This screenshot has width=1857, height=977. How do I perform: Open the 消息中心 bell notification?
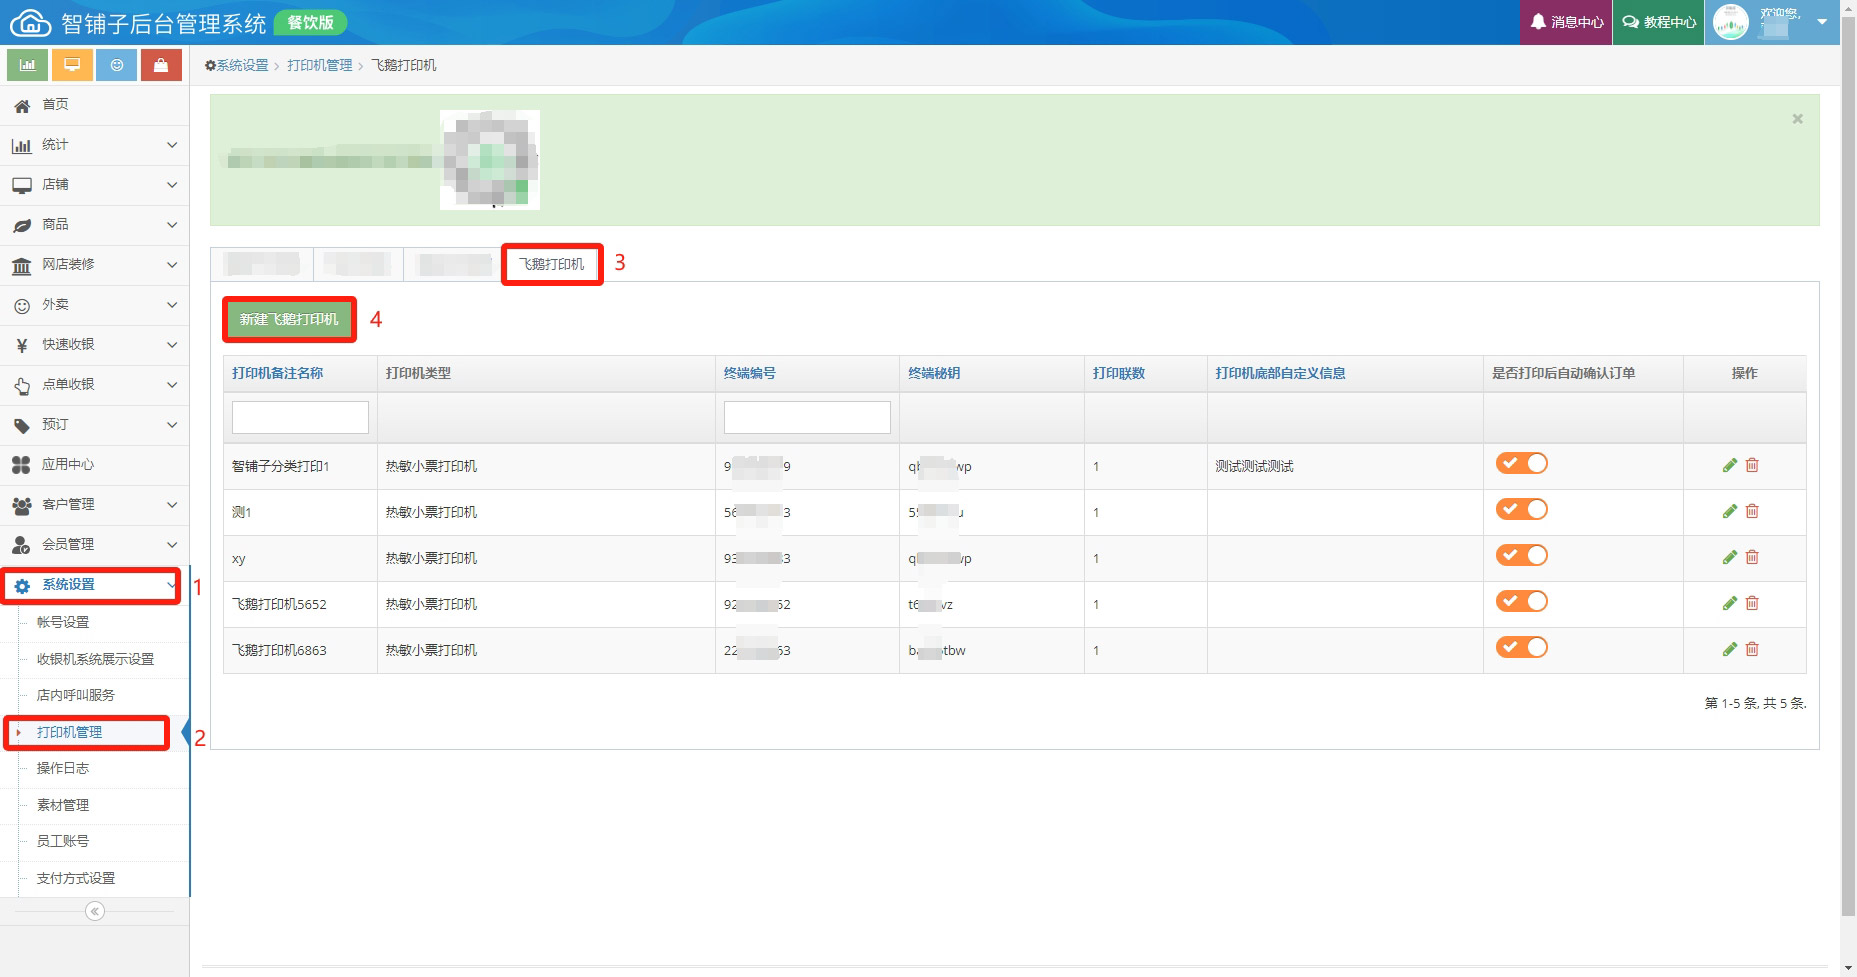coord(1566,22)
